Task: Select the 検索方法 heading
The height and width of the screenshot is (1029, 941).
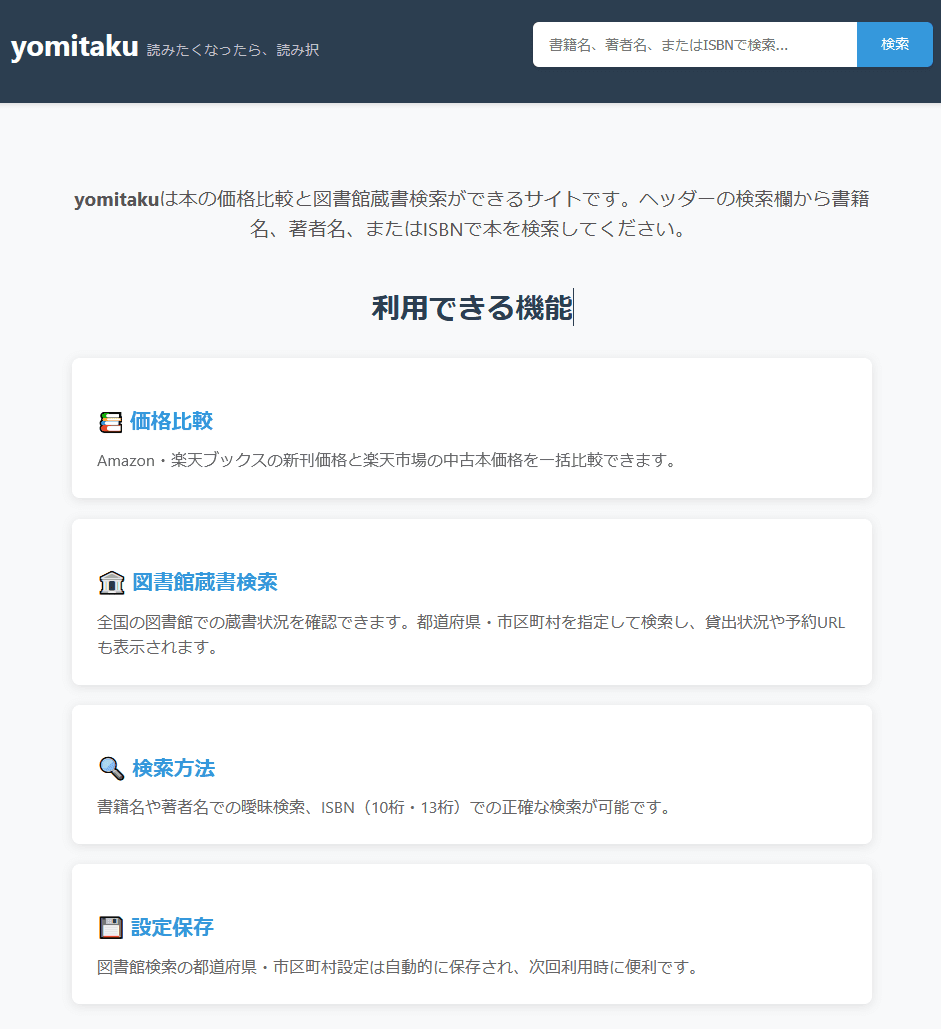Action: point(173,768)
